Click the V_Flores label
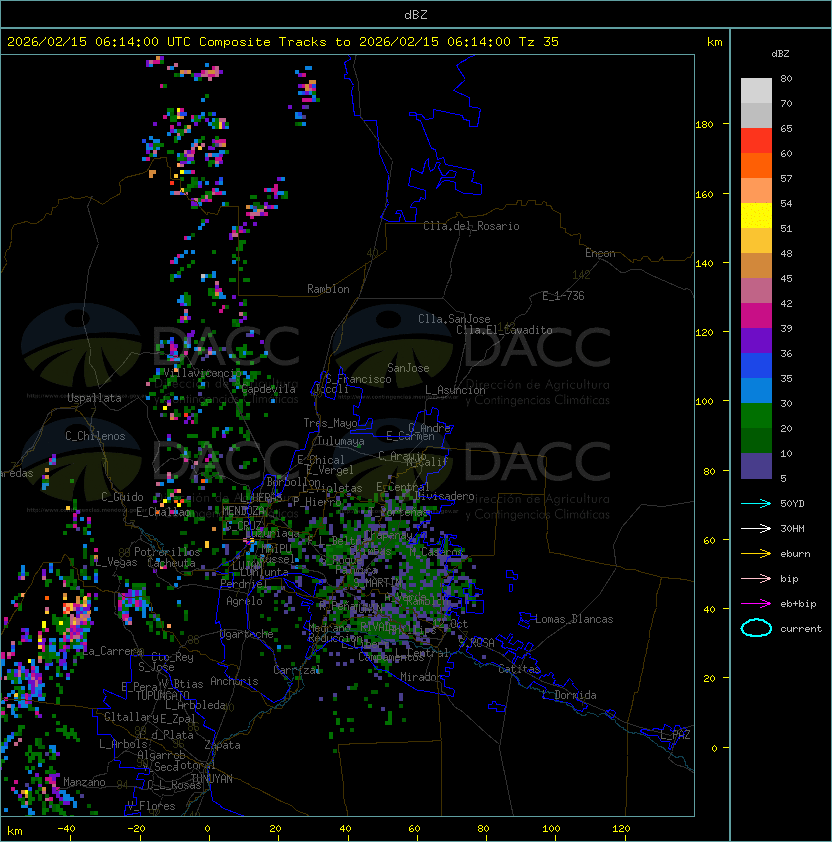The width and height of the screenshot is (832, 842). pos(151,806)
